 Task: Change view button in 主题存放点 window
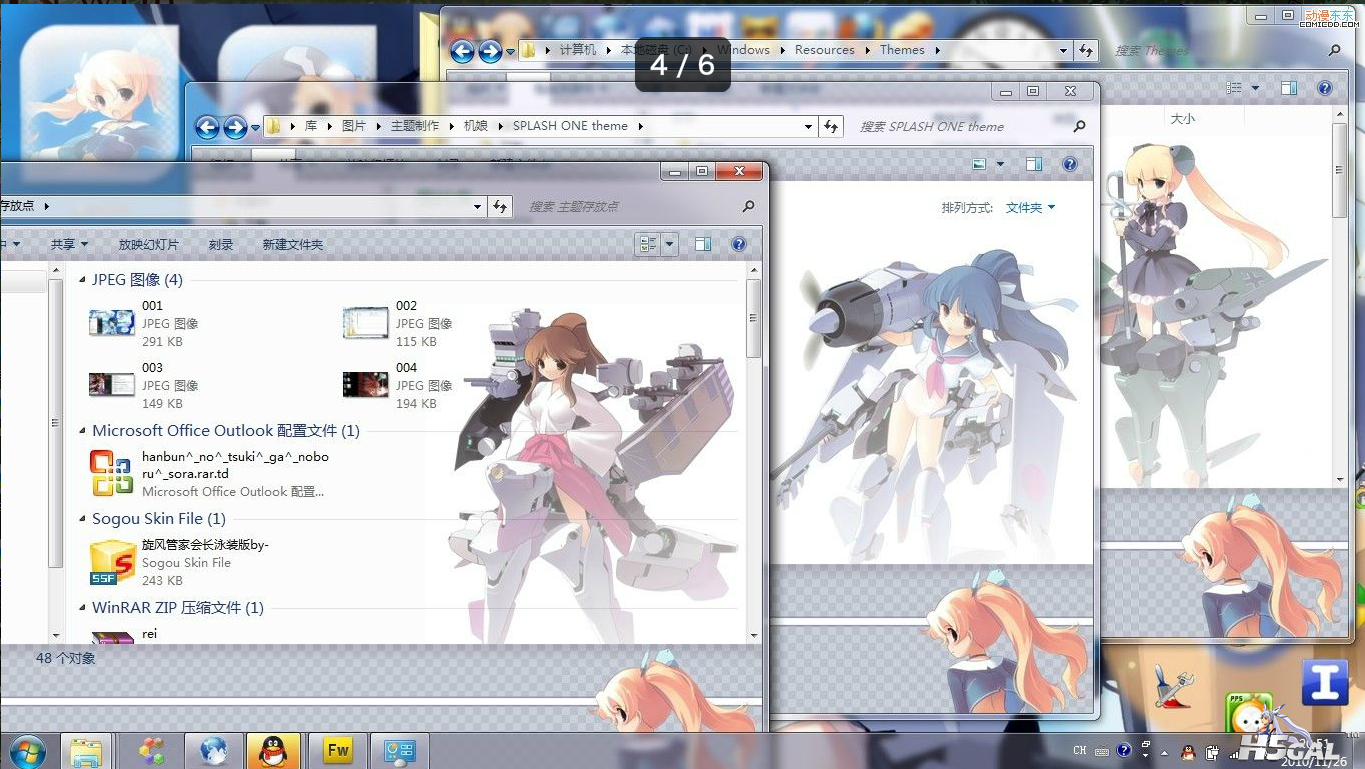pos(648,244)
